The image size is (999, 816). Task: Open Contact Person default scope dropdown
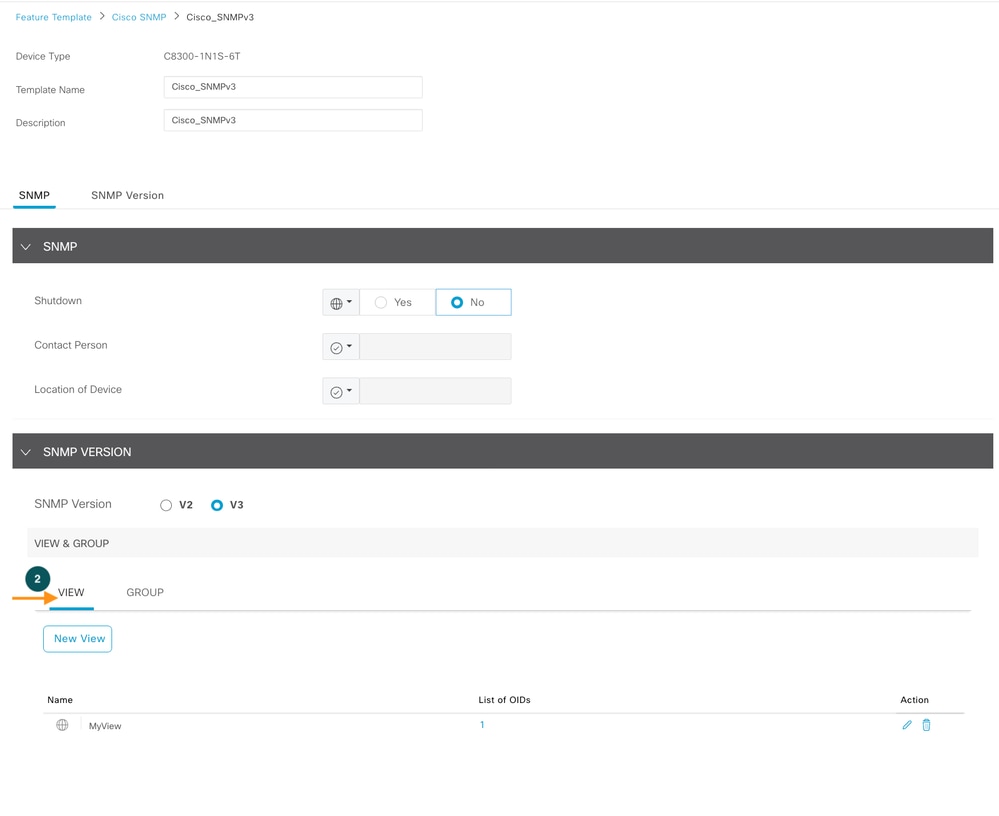point(341,347)
